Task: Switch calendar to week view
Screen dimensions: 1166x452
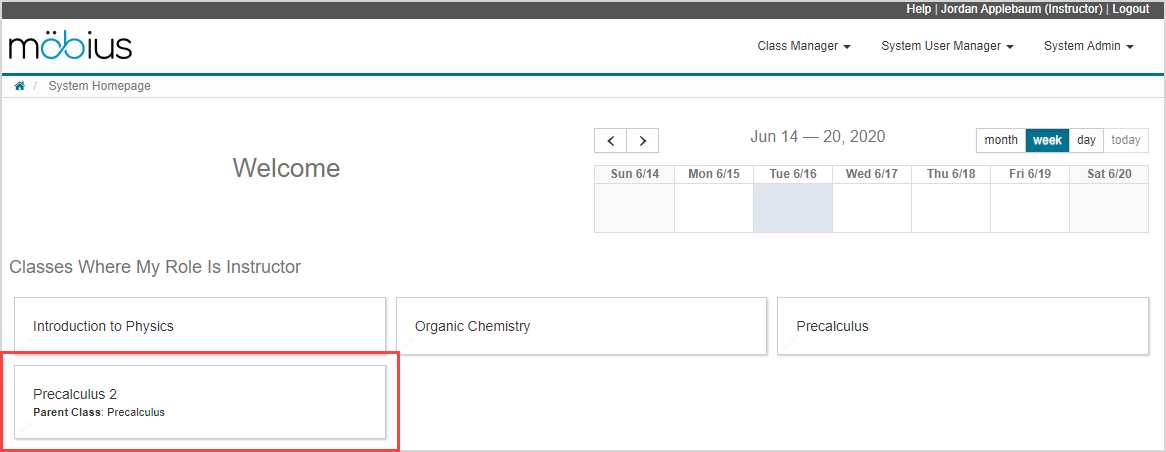Action: tap(1047, 140)
